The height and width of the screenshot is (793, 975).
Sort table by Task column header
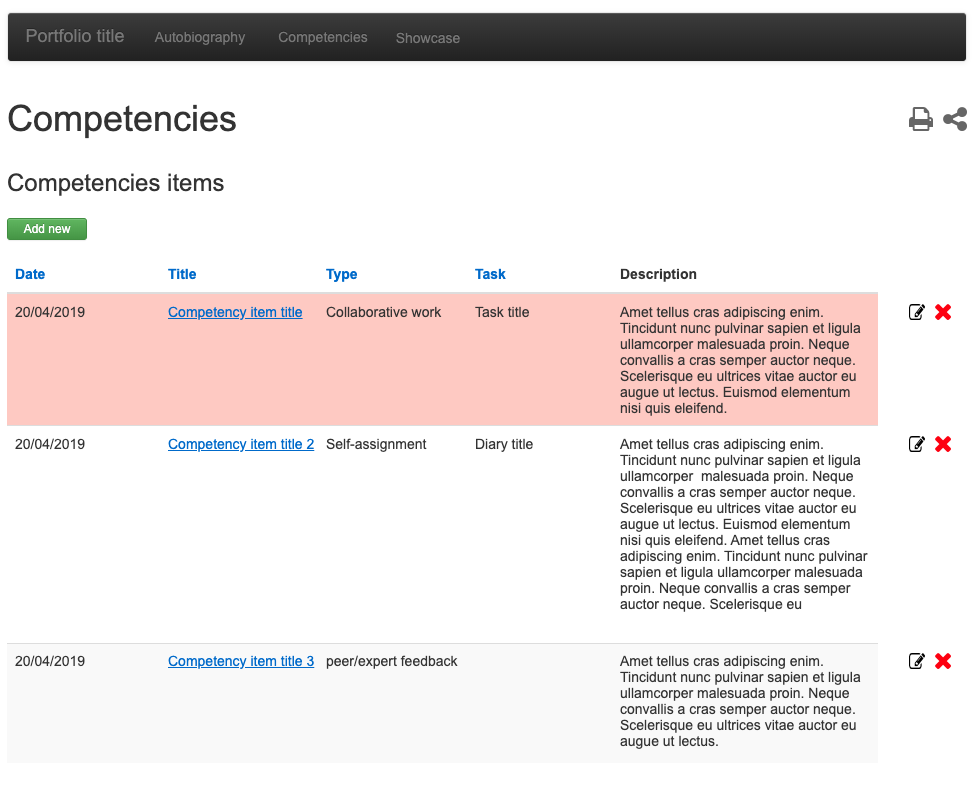pos(490,275)
